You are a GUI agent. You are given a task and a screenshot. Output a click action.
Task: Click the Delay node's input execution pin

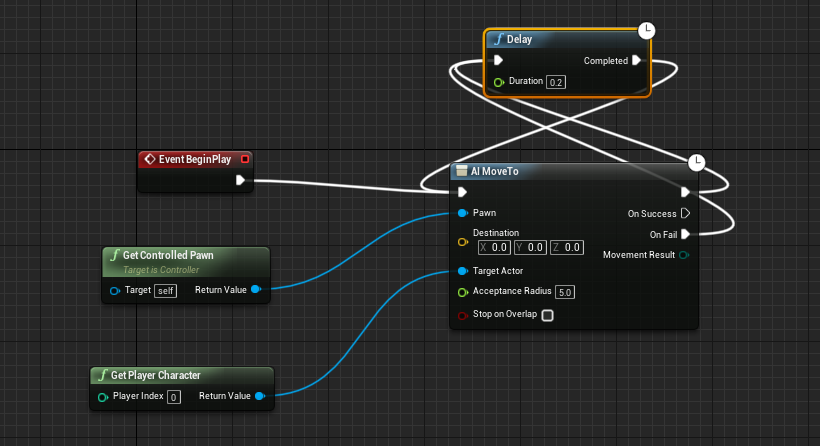pos(498,60)
